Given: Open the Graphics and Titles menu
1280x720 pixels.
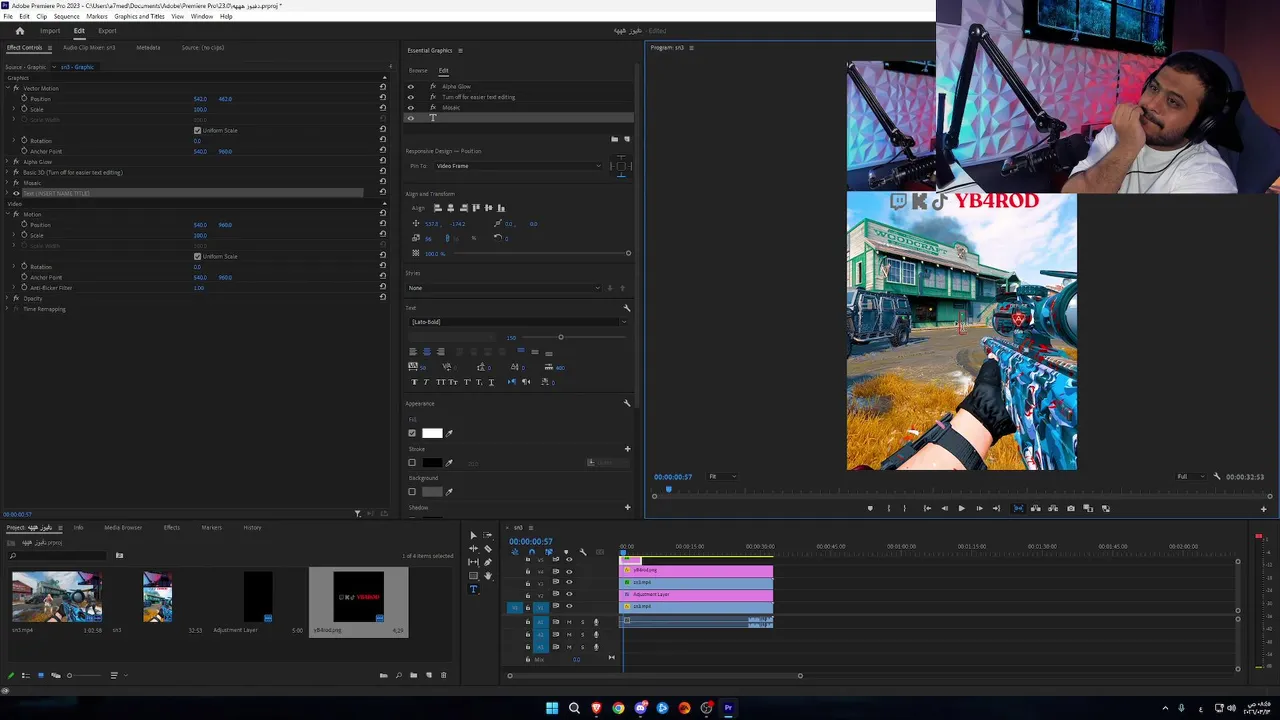Looking at the screenshot, I should (x=139, y=16).
